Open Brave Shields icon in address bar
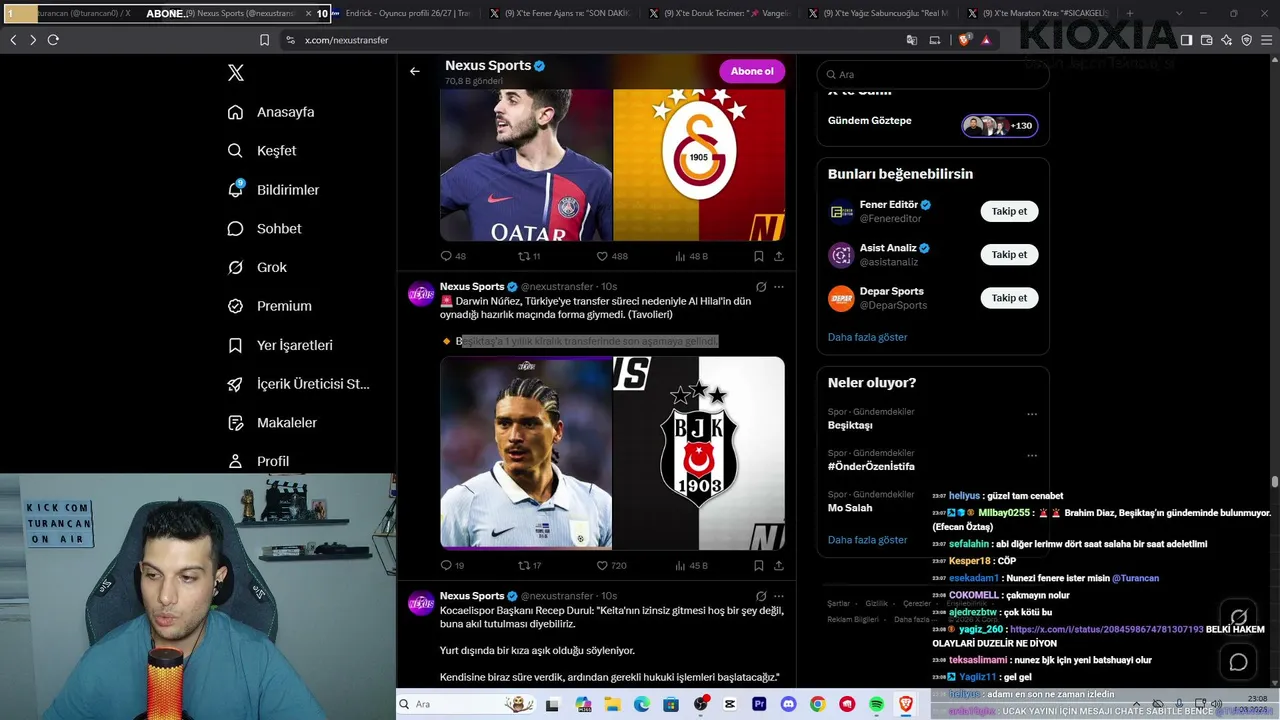Viewport: 1280px width, 720px height. point(964,40)
